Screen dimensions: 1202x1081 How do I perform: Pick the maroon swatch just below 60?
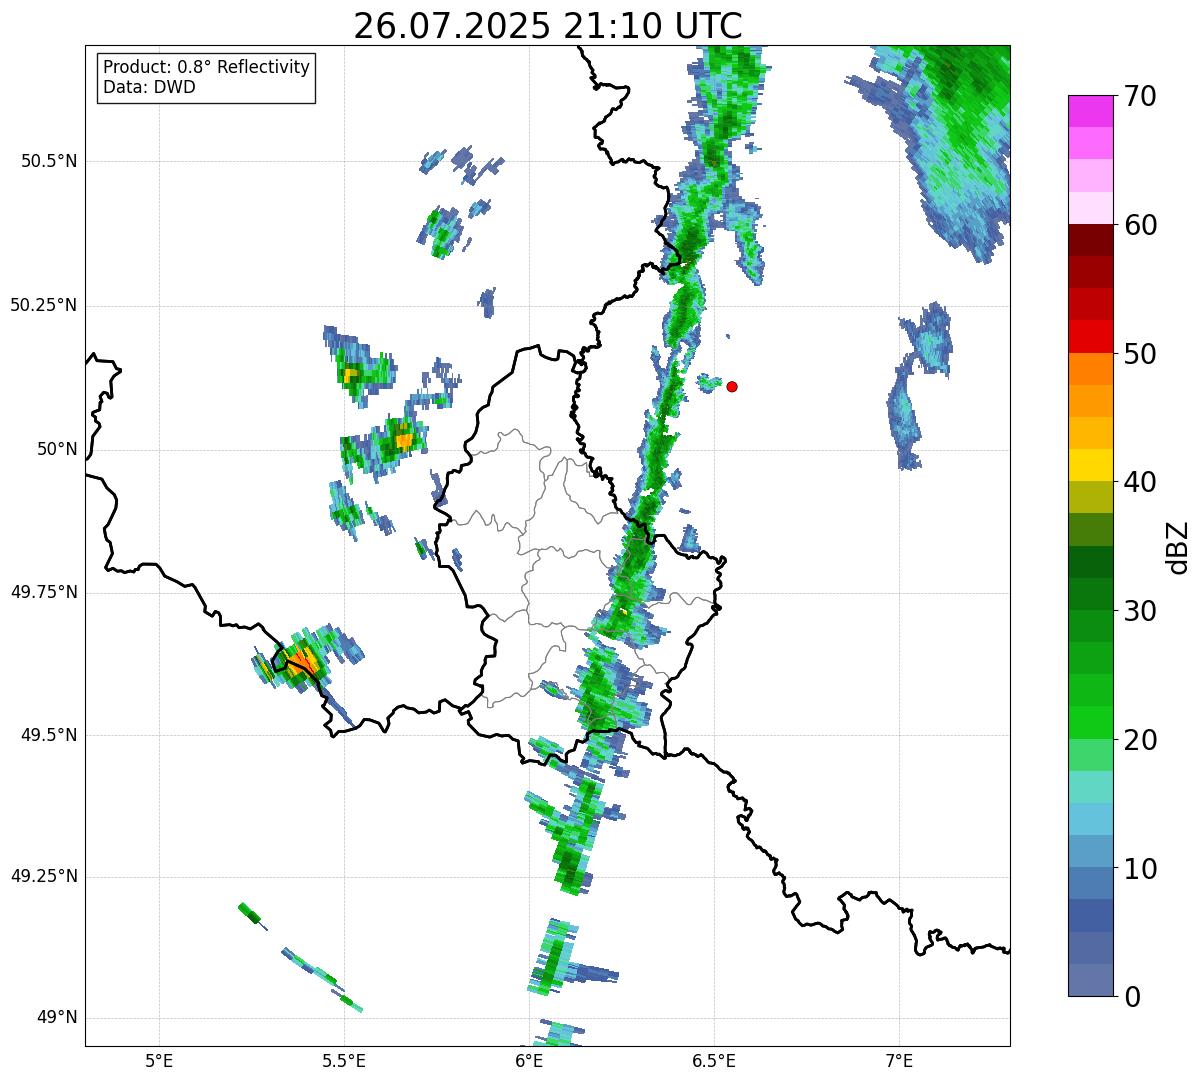click(x=1090, y=240)
